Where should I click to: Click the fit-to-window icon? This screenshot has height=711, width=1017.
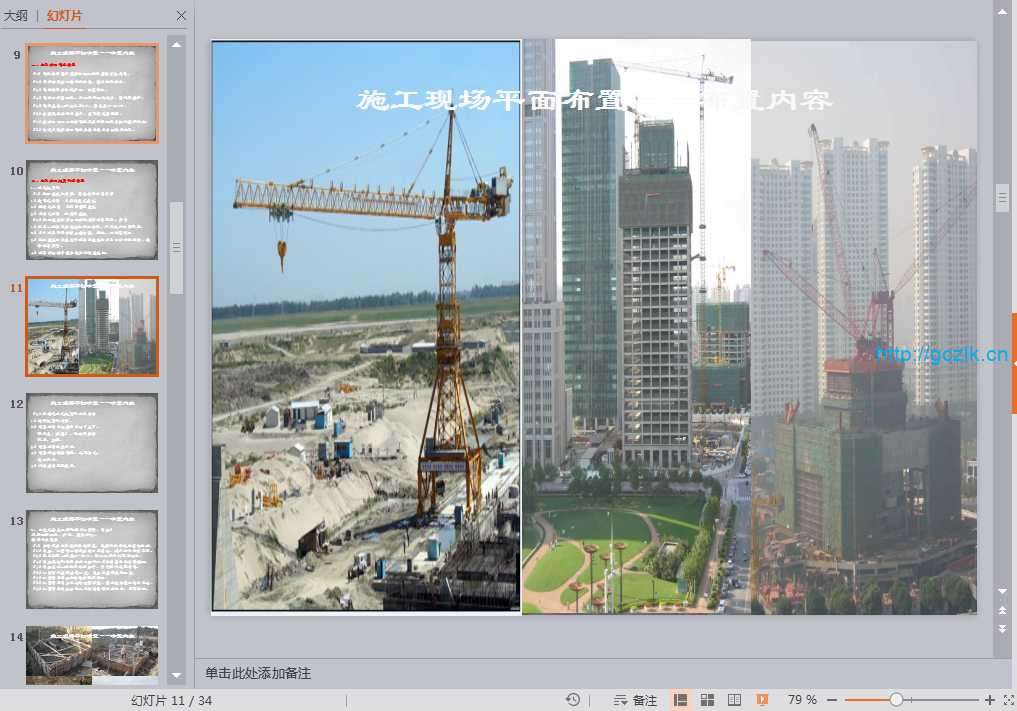point(1008,700)
